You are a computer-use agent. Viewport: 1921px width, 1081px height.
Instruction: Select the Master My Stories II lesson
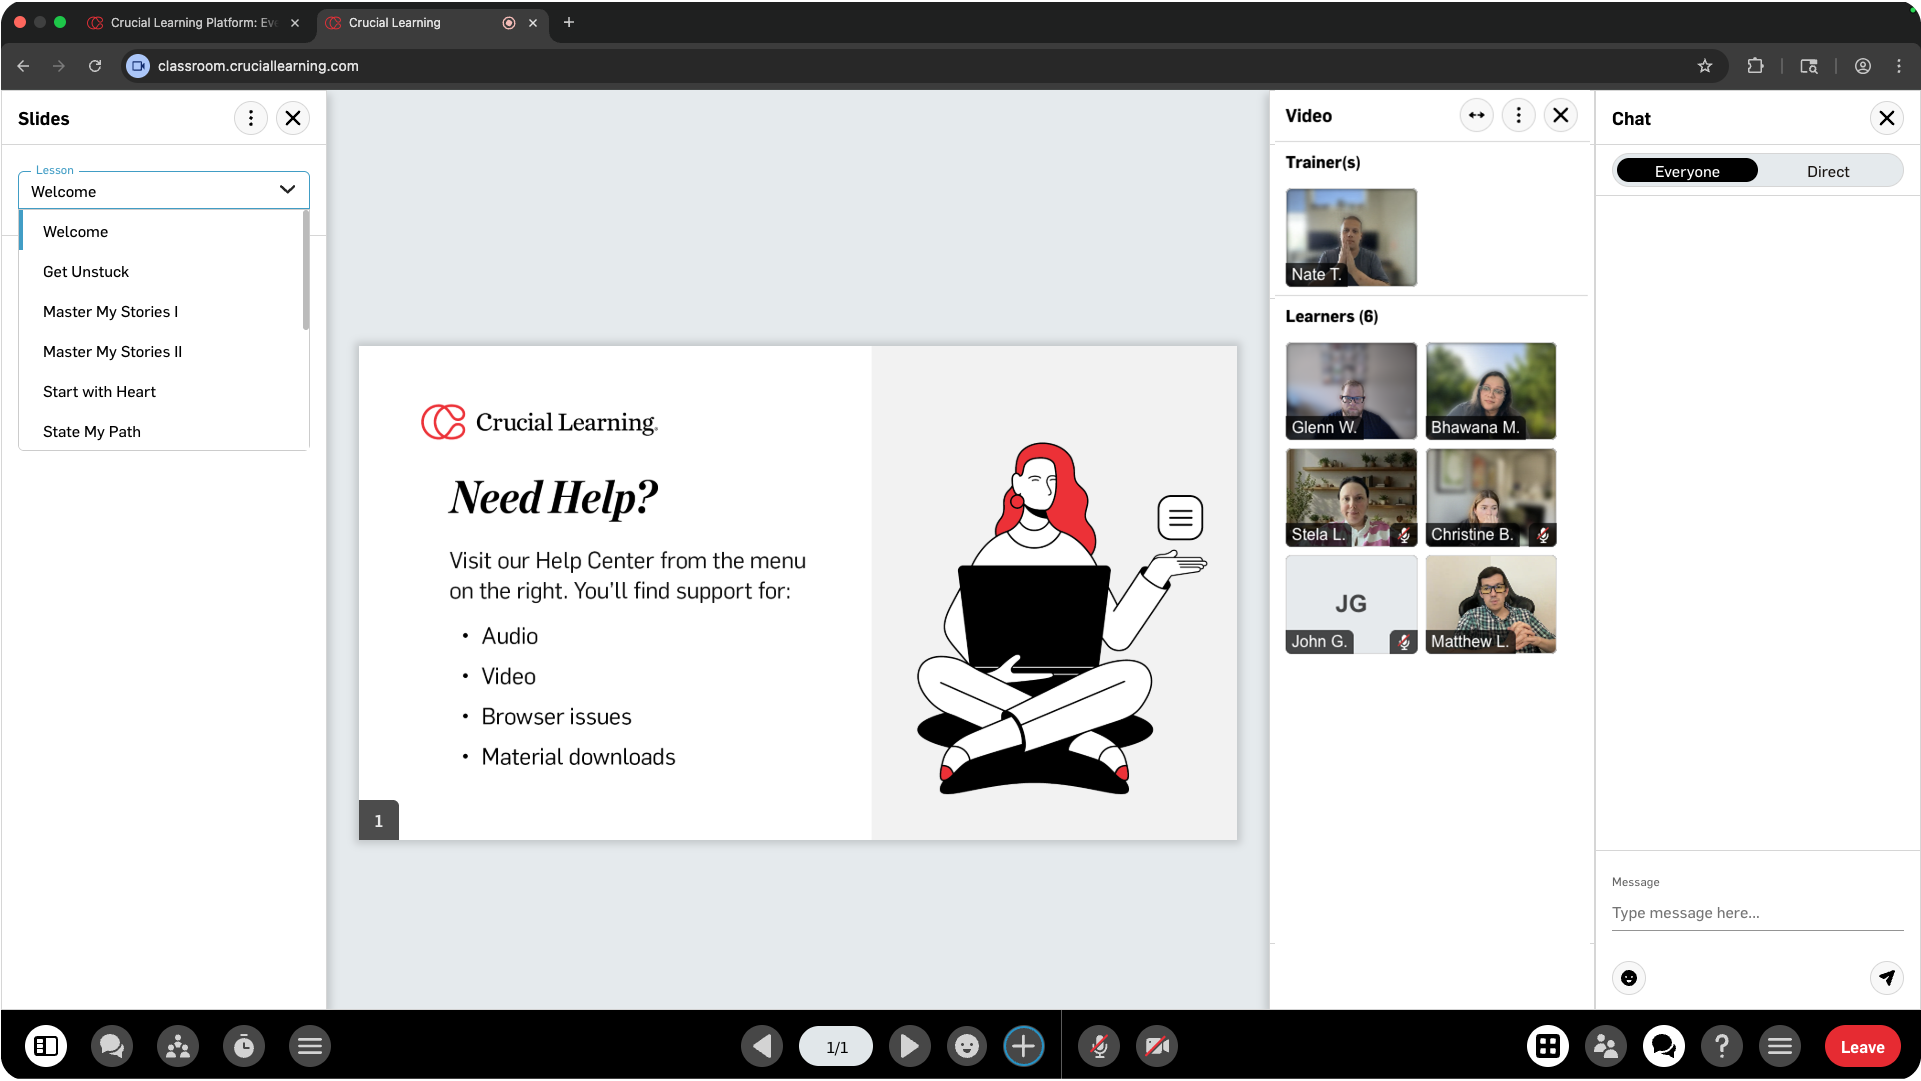point(161,352)
